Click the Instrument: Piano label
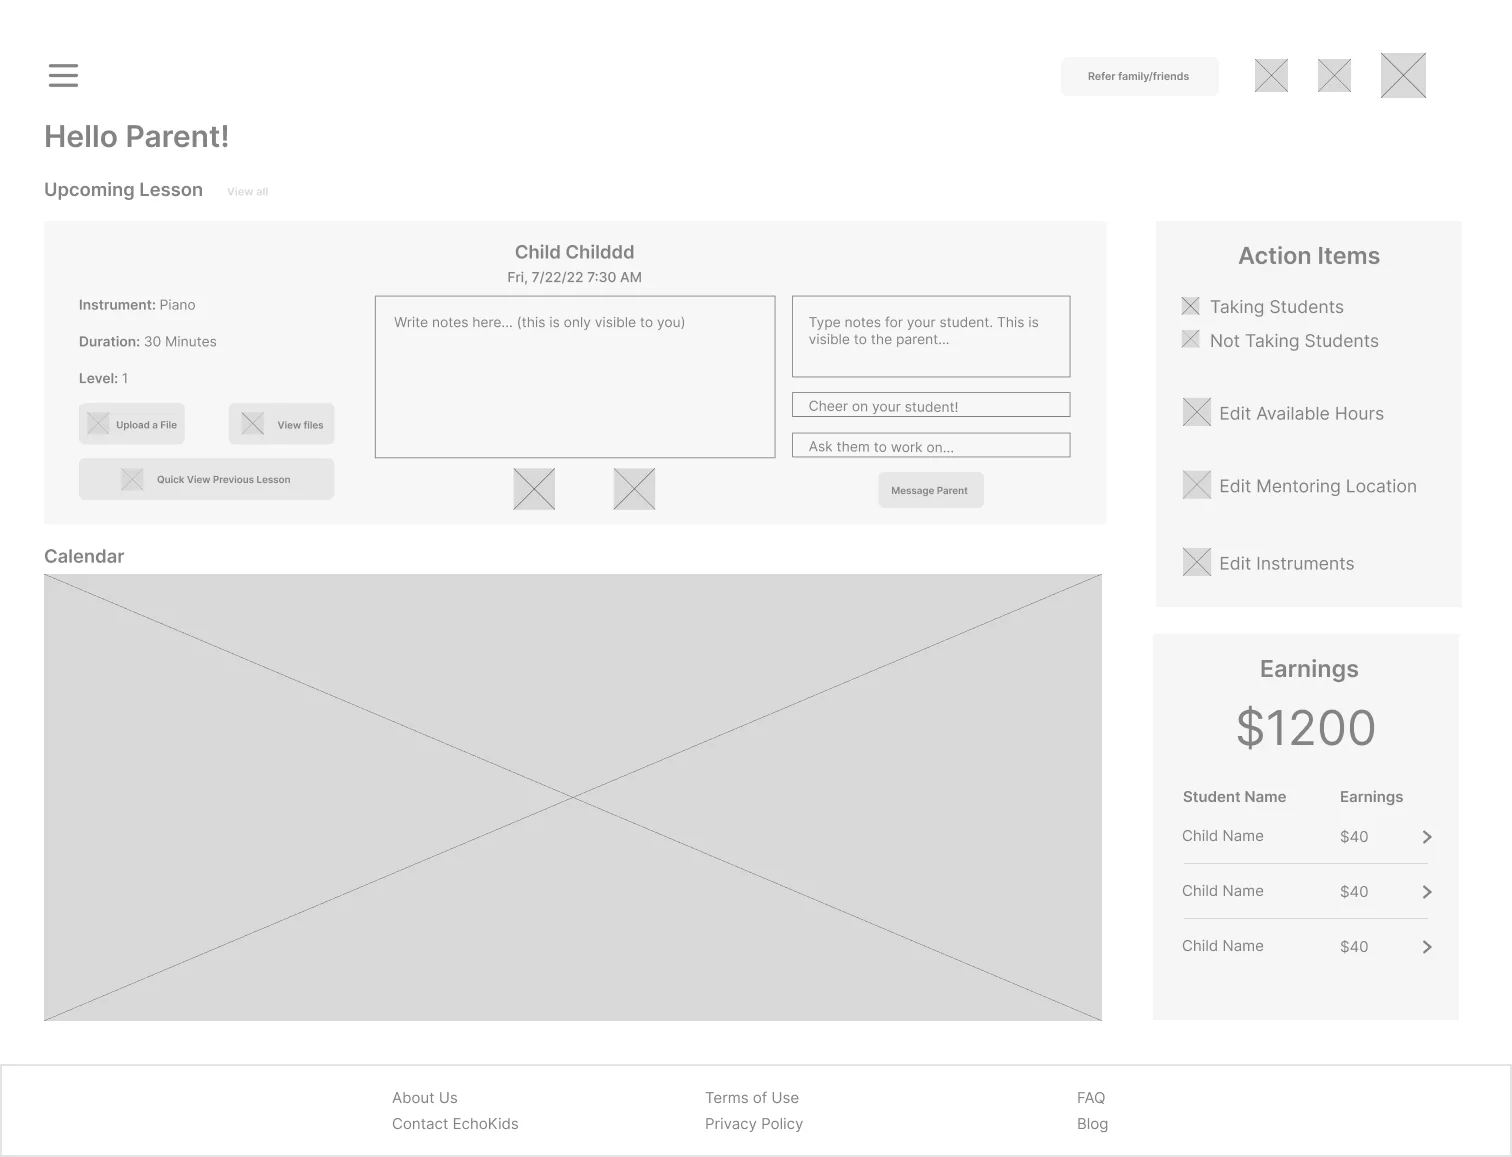Image resolution: width=1512 pixels, height=1157 pixels. pyautogui.click(x=137, y=305)
